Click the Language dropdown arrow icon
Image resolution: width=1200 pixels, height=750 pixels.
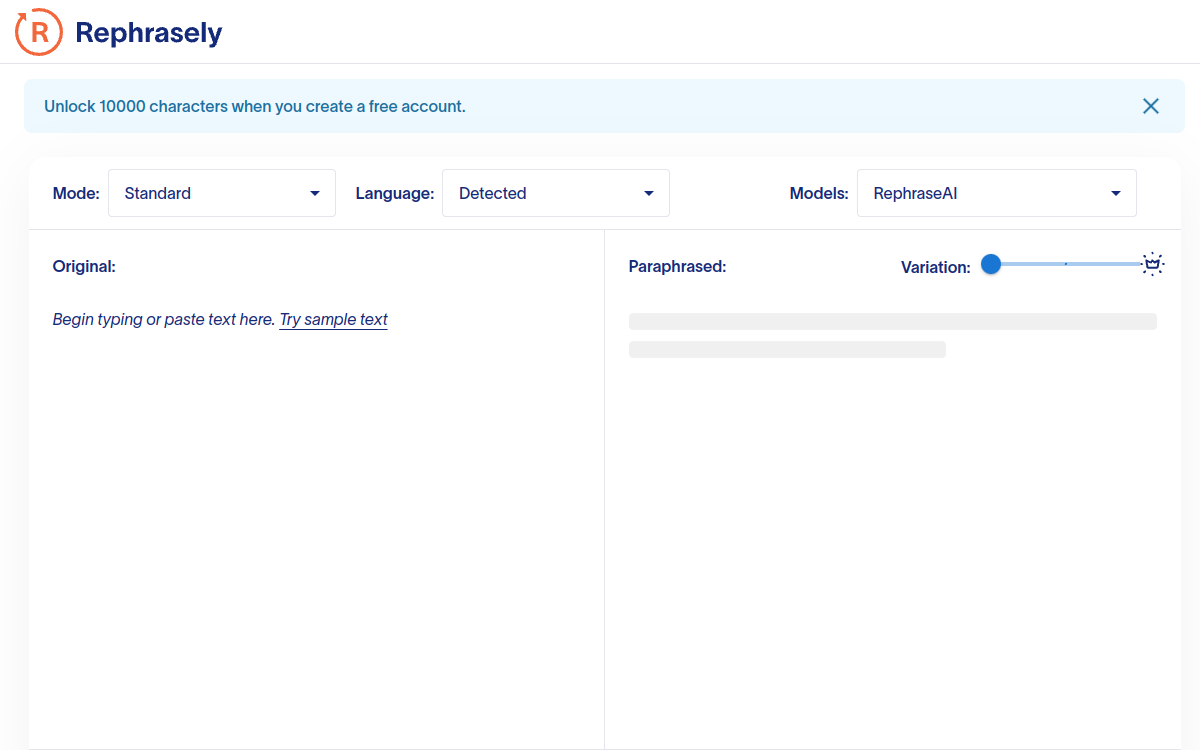click(x=649, y=193)
